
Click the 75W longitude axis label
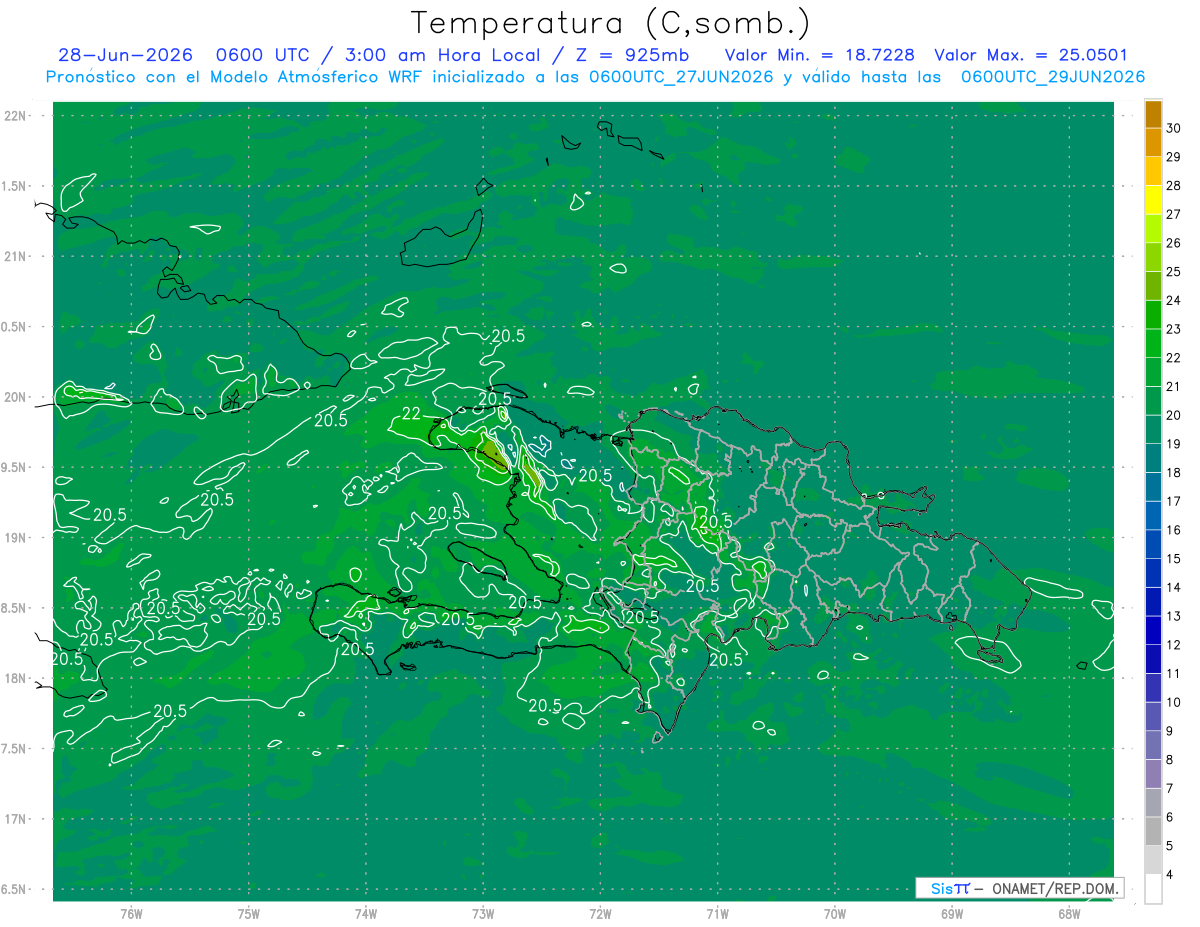(248, 912)
